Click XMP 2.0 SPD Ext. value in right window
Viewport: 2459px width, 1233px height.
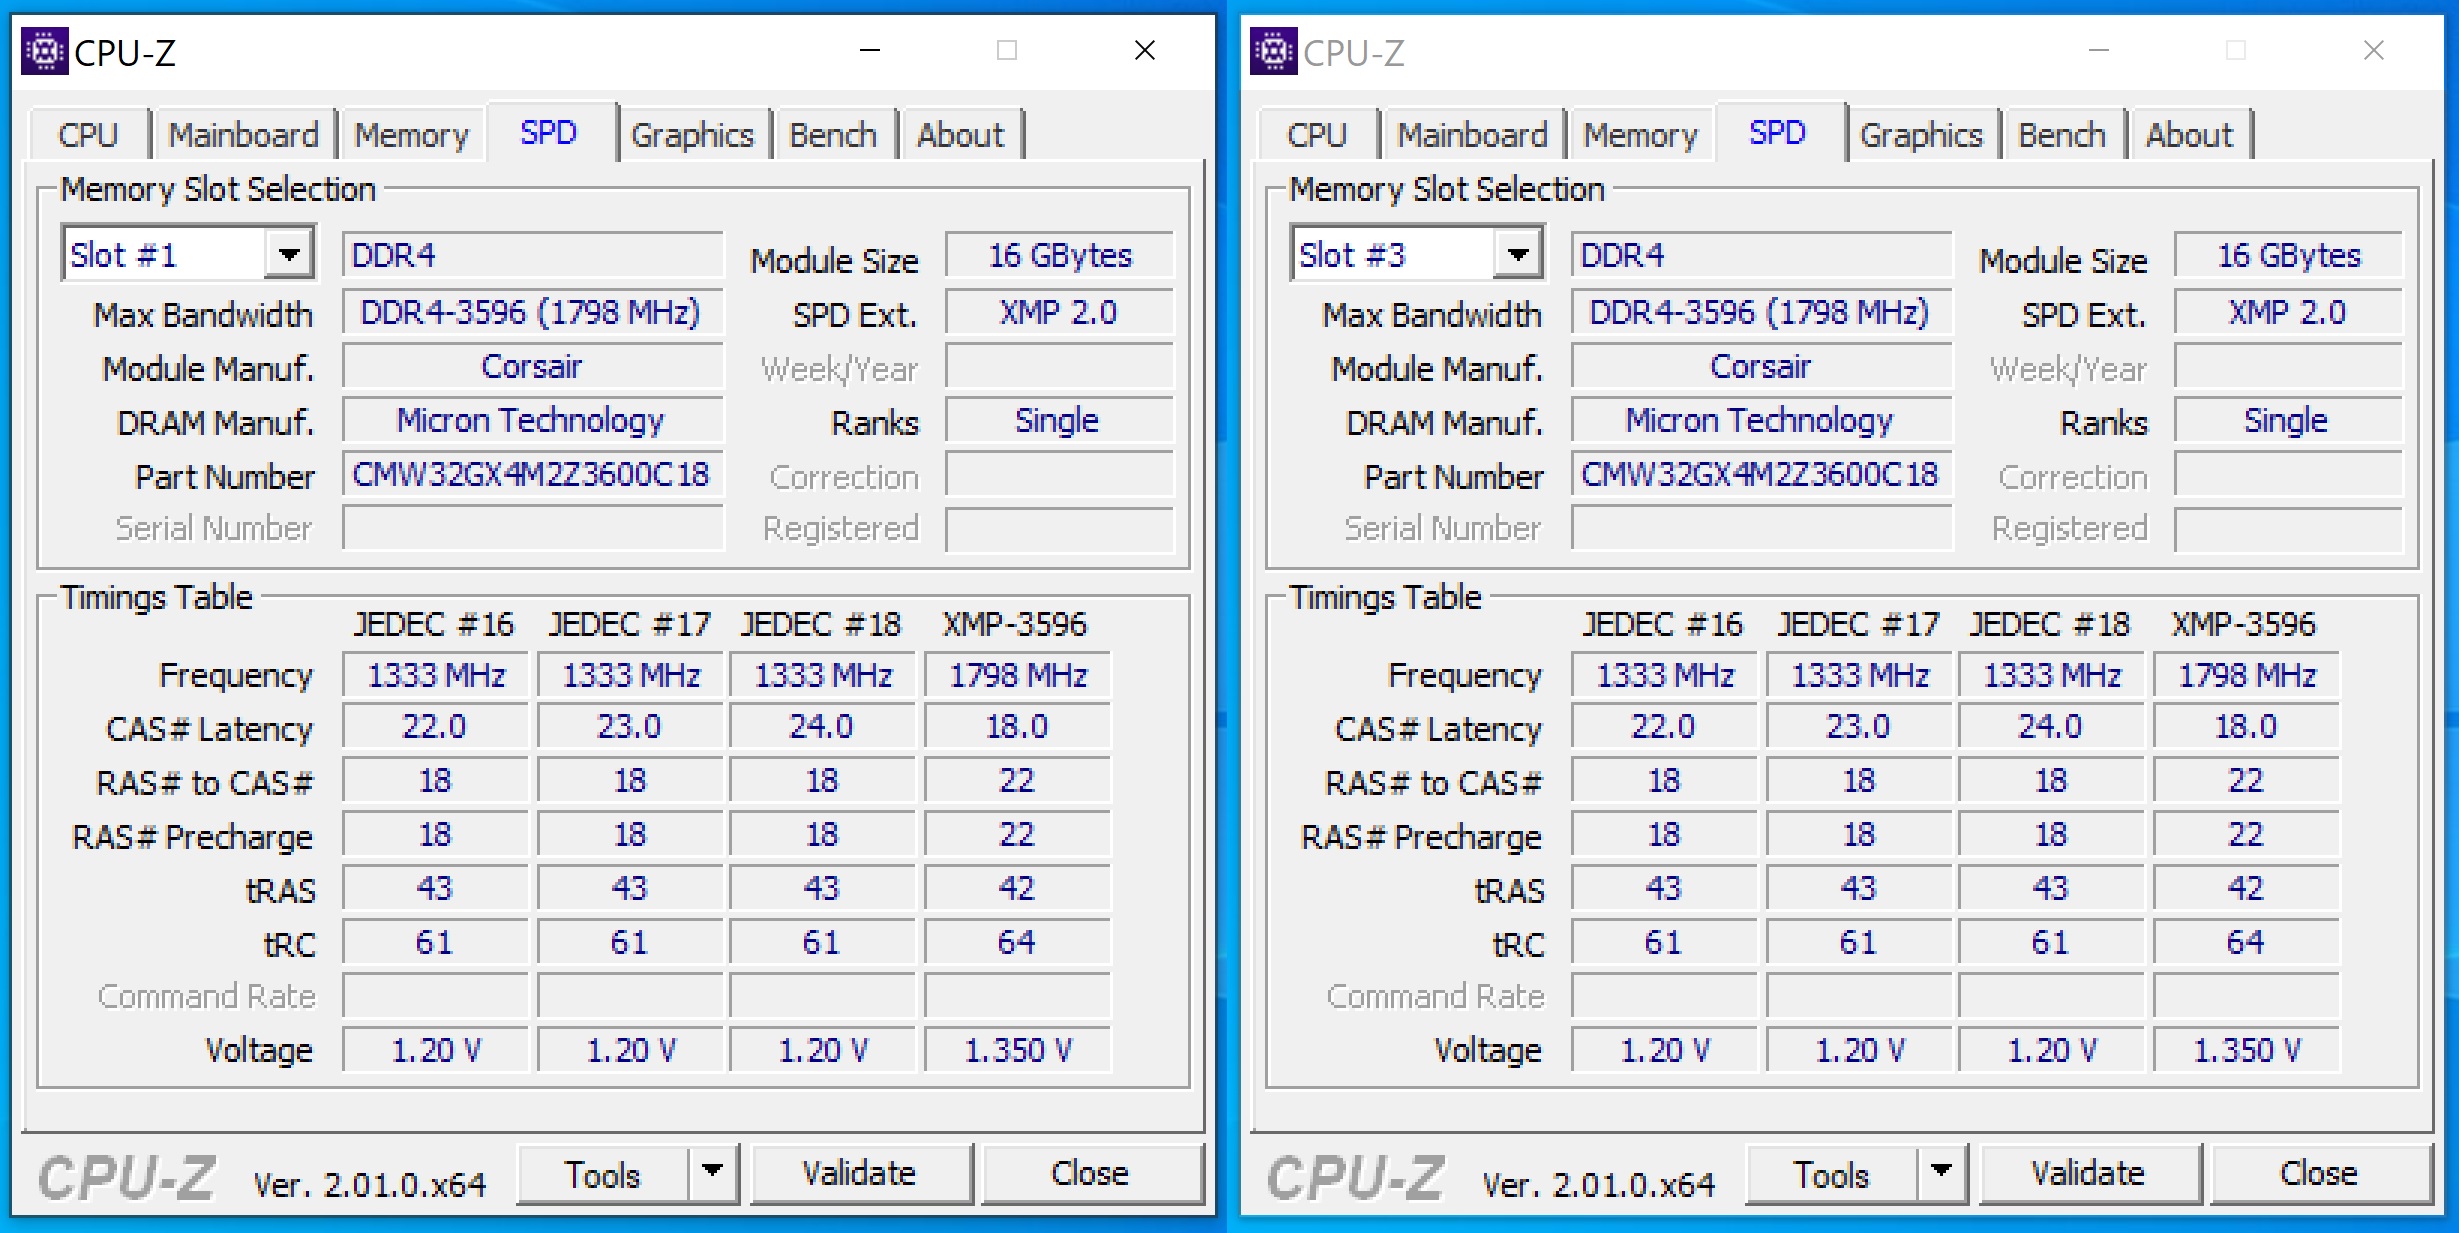pos(2288,312)
